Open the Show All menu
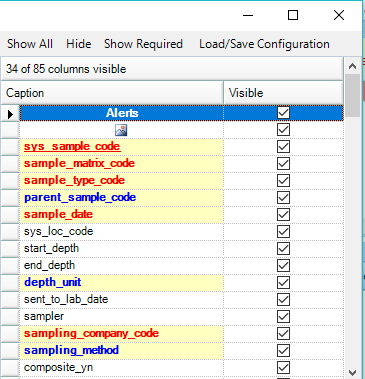 coord(30,44)
